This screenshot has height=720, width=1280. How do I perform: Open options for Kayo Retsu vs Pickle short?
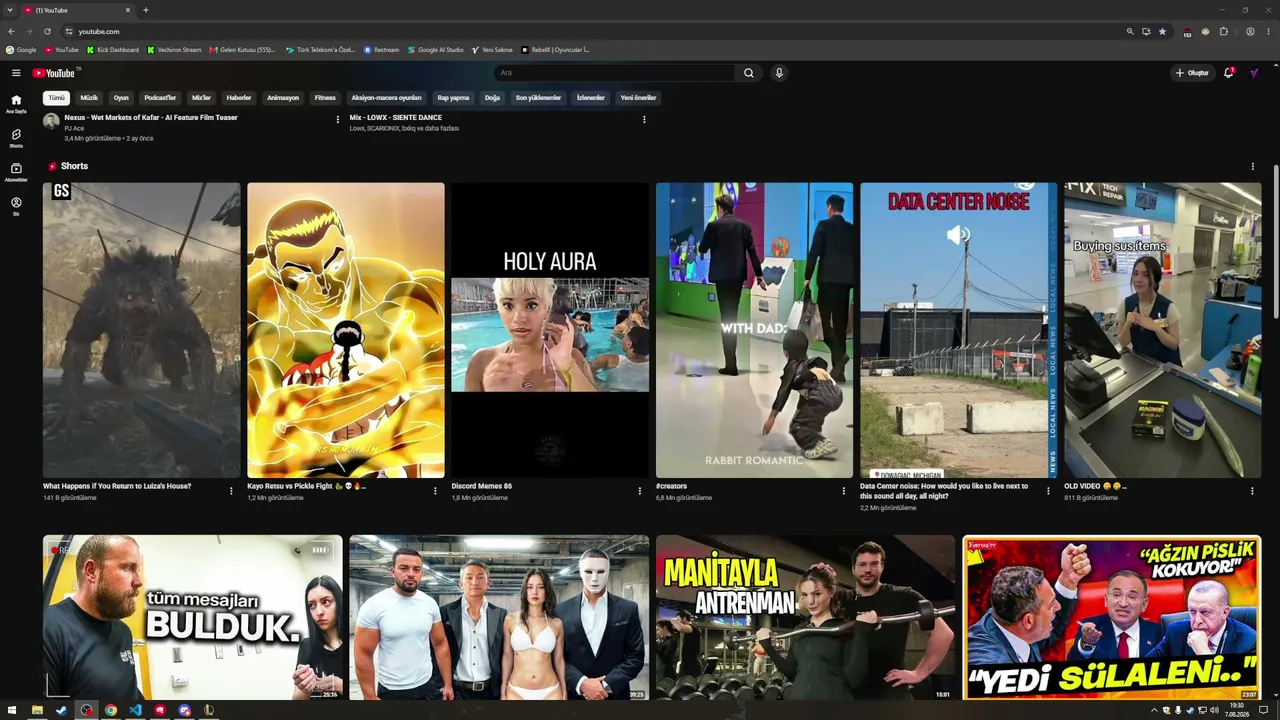coord(435,491)
